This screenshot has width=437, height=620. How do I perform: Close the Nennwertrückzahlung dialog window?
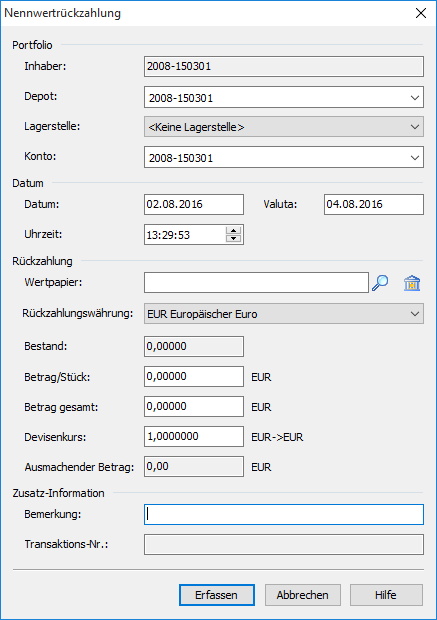[x=421, y=13]
